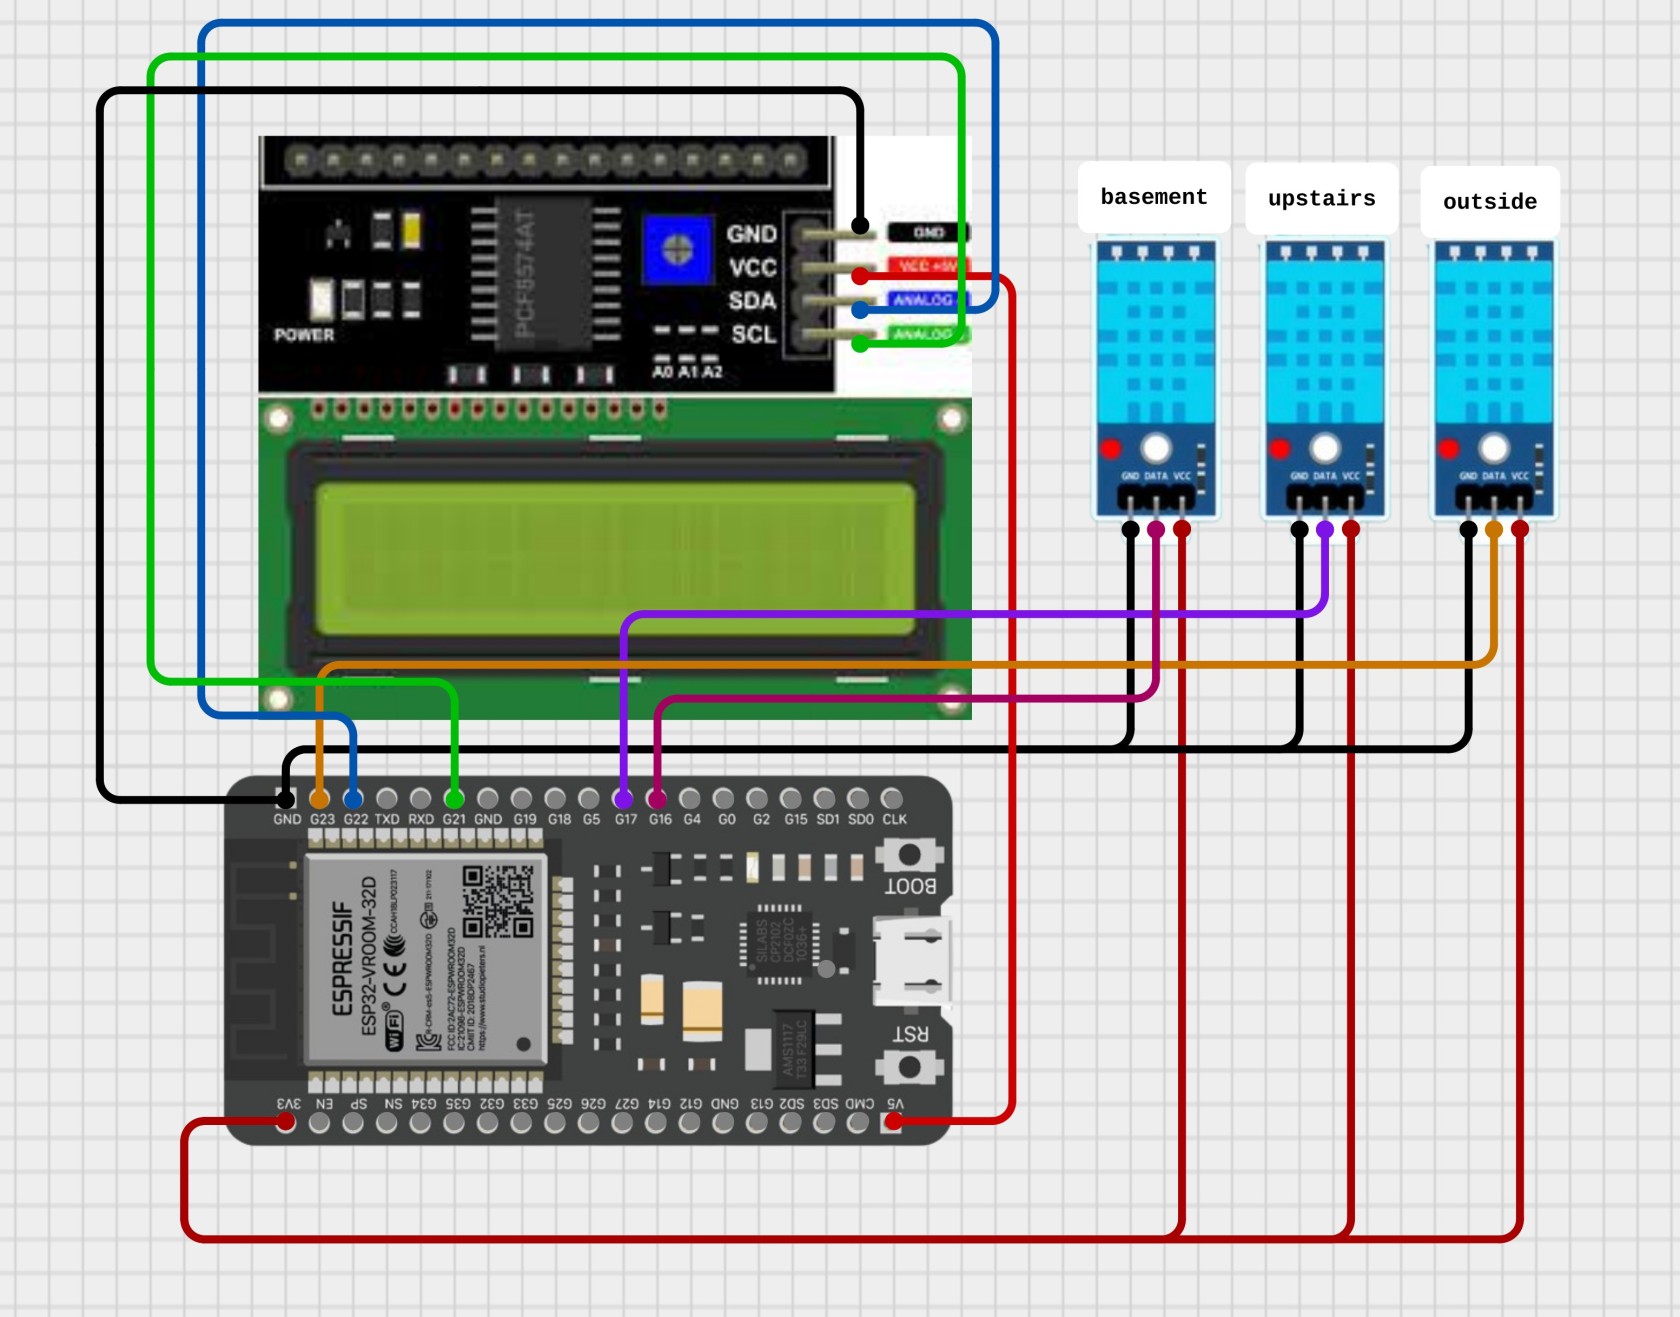Click the outside sensor DATA pin

click(x=1494, y=529)
